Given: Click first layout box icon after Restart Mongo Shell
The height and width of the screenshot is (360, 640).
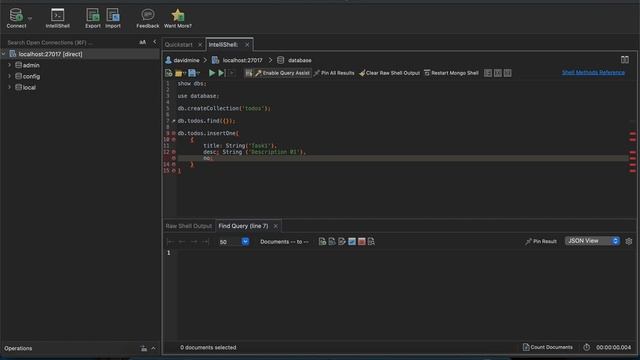Looking at the screenshot, I should click(x=488, y=73).
